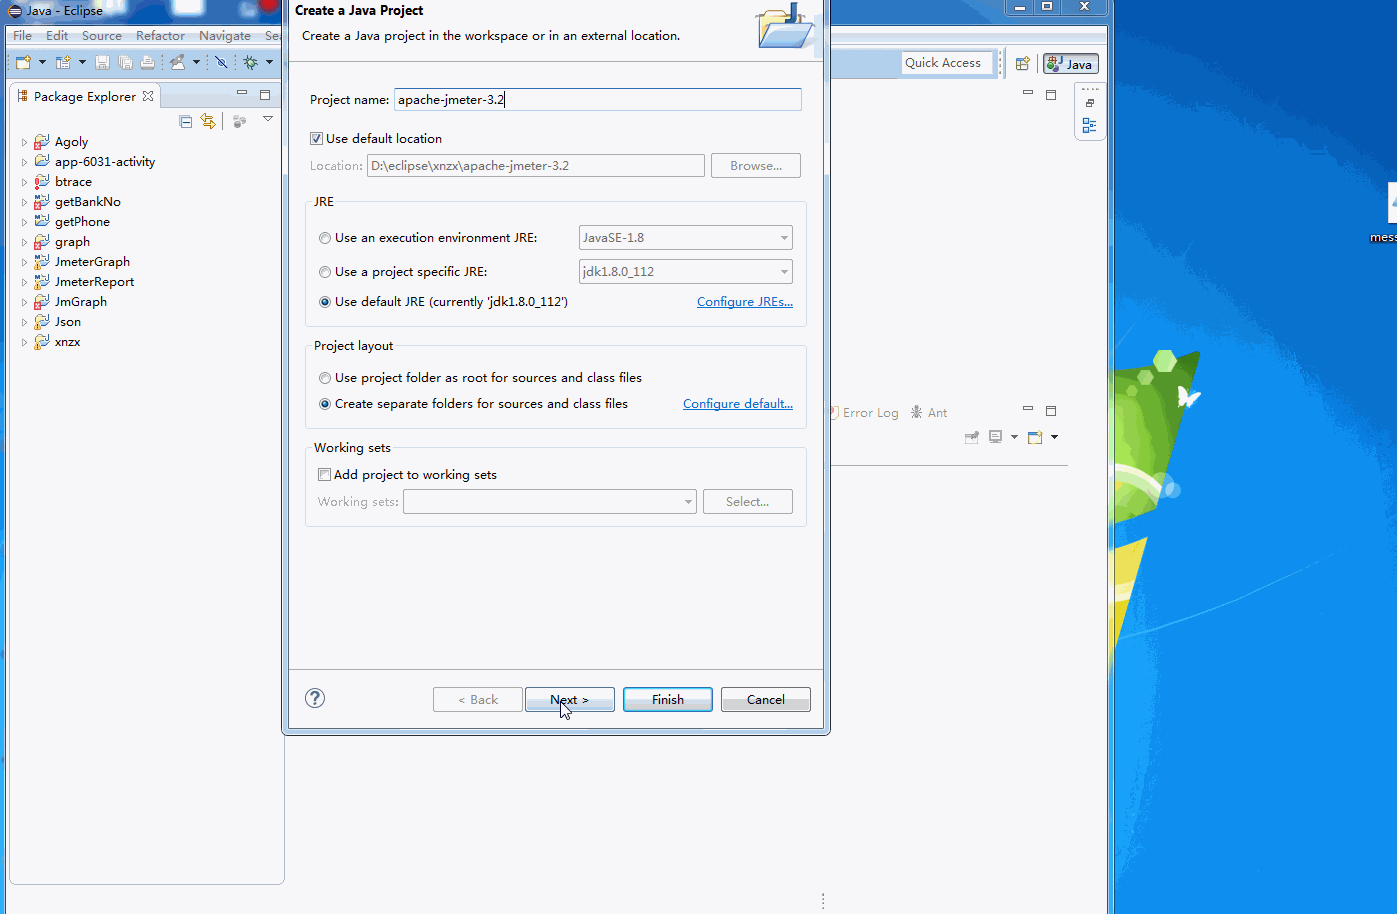The image size is (1397, 914).
Task: Open the Outline view icon in right trim
Action: pyautogui.click(x=1090, y=126)
